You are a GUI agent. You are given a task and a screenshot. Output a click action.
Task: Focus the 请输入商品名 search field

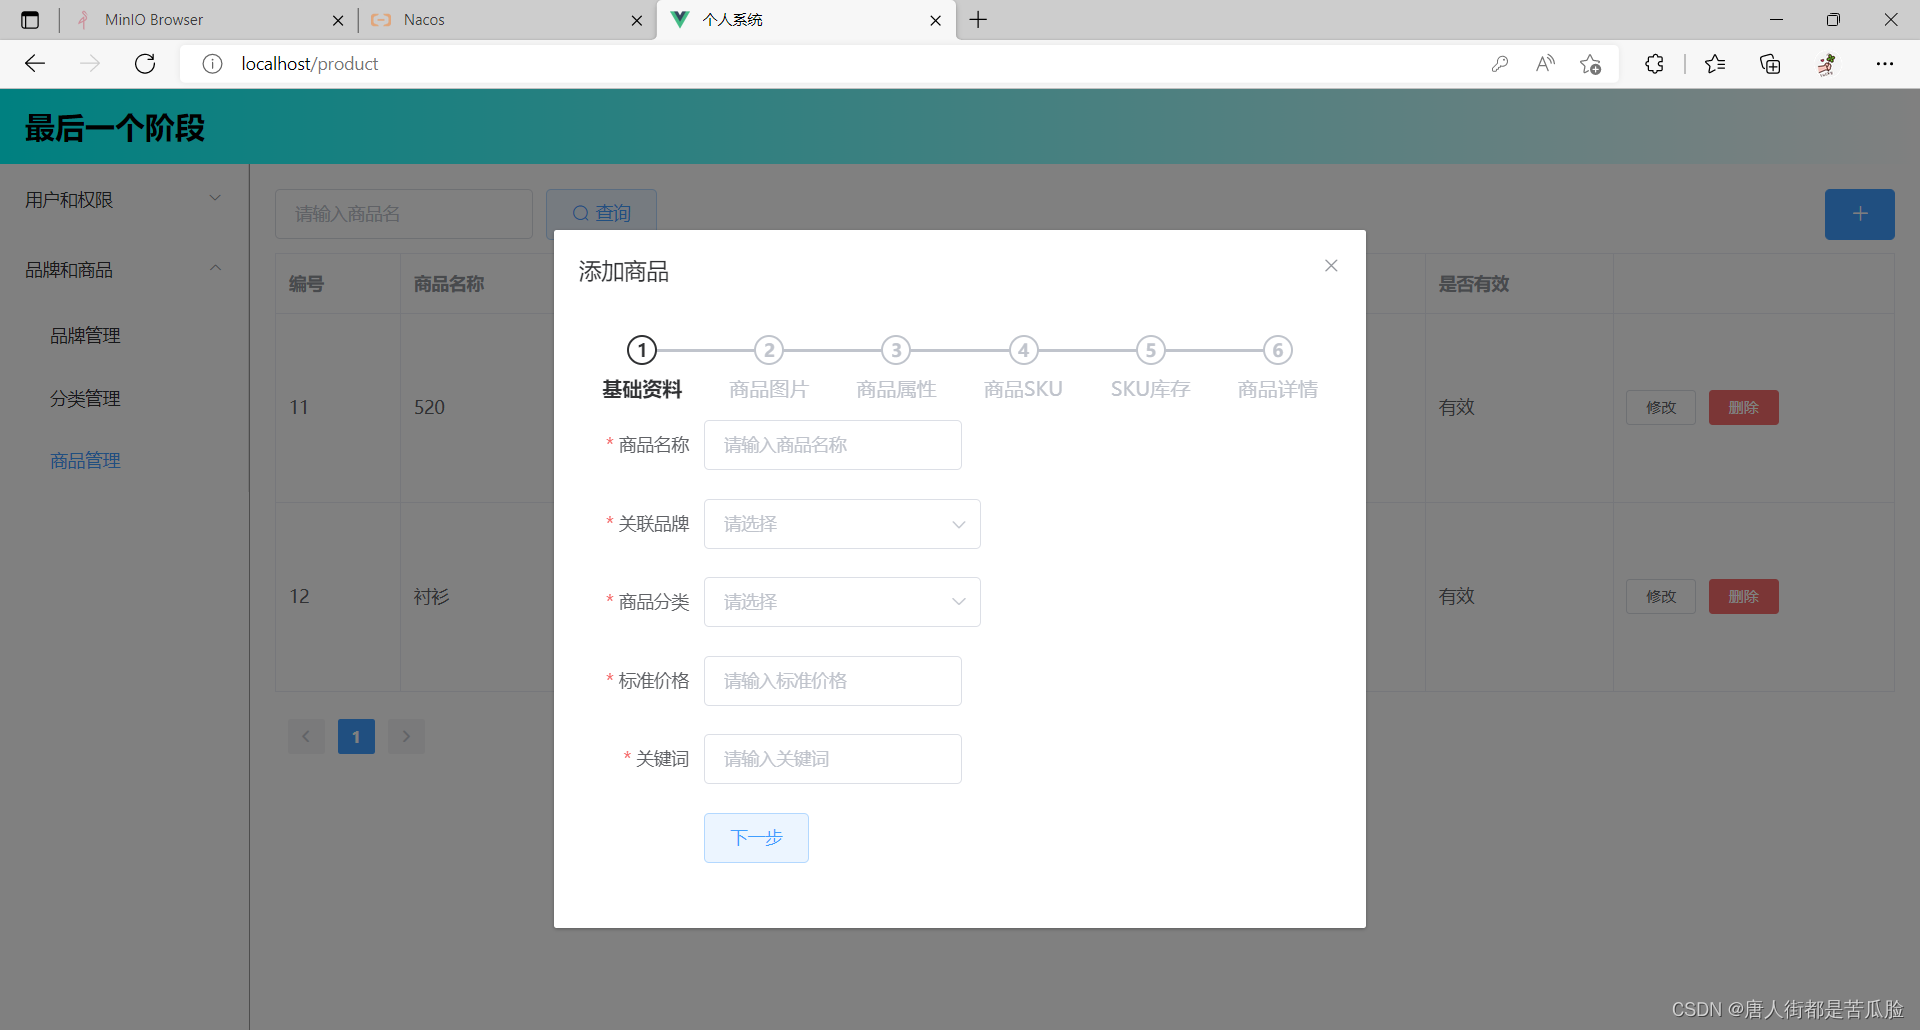404,214
